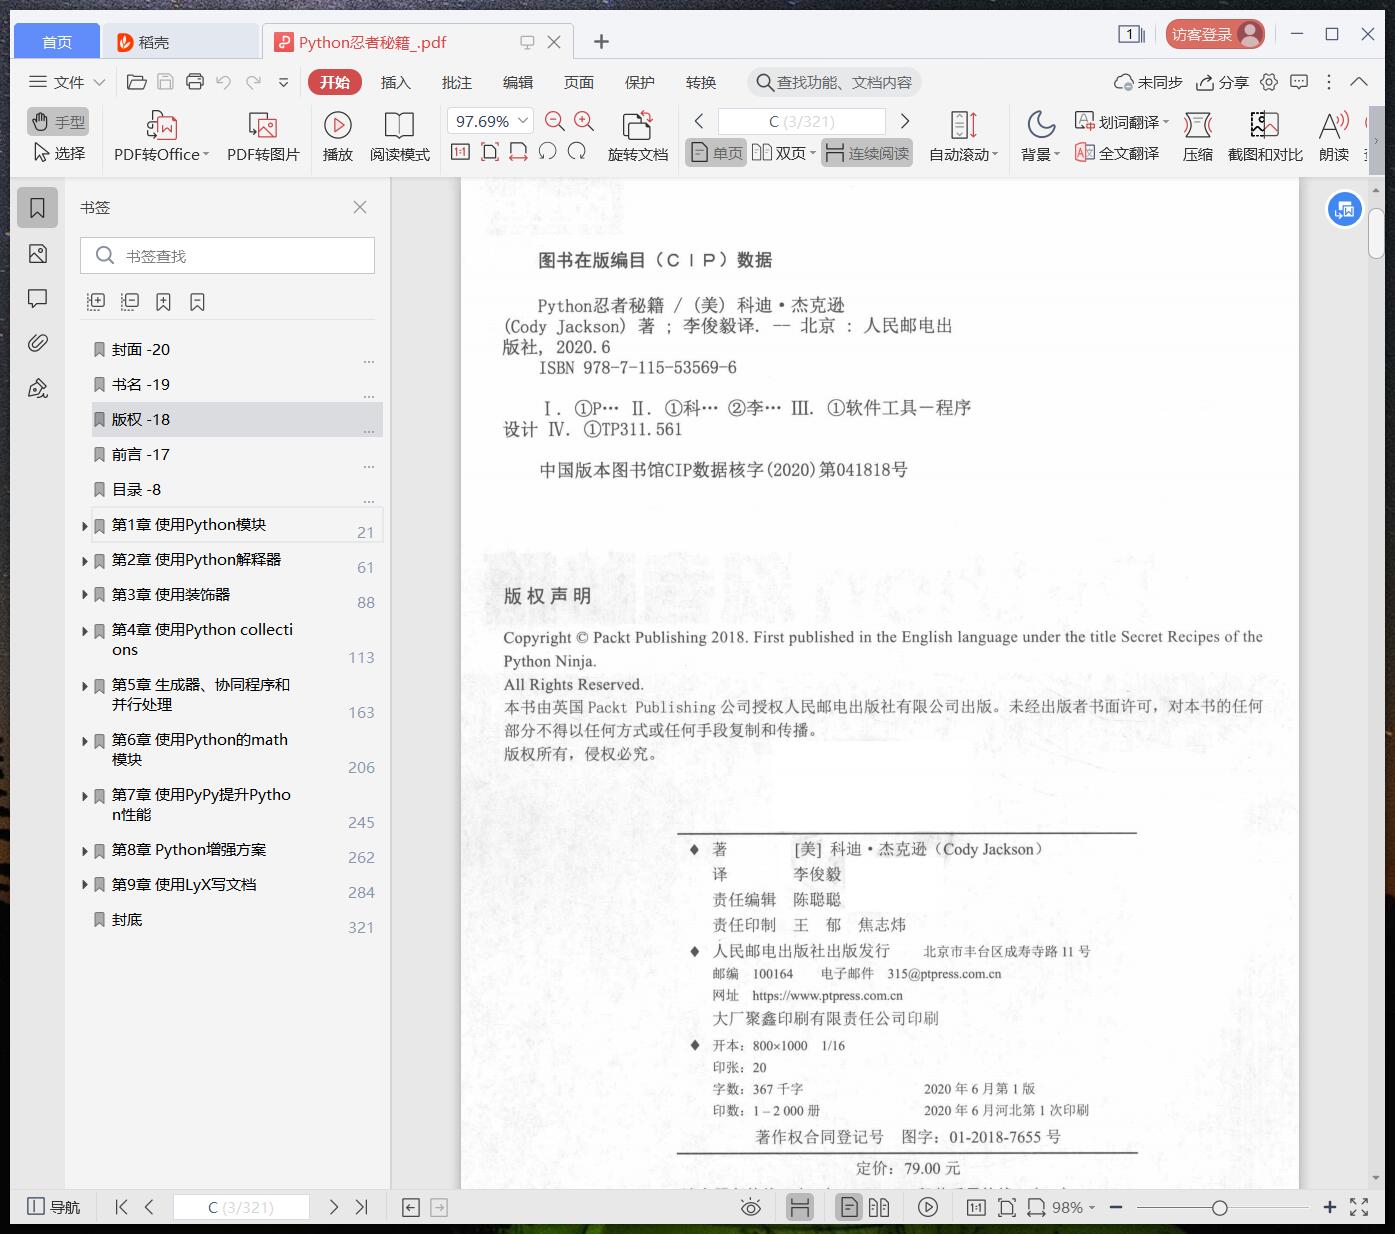Switch to double page view (双页)
Screen dimensions: 1395x1234
784,153
